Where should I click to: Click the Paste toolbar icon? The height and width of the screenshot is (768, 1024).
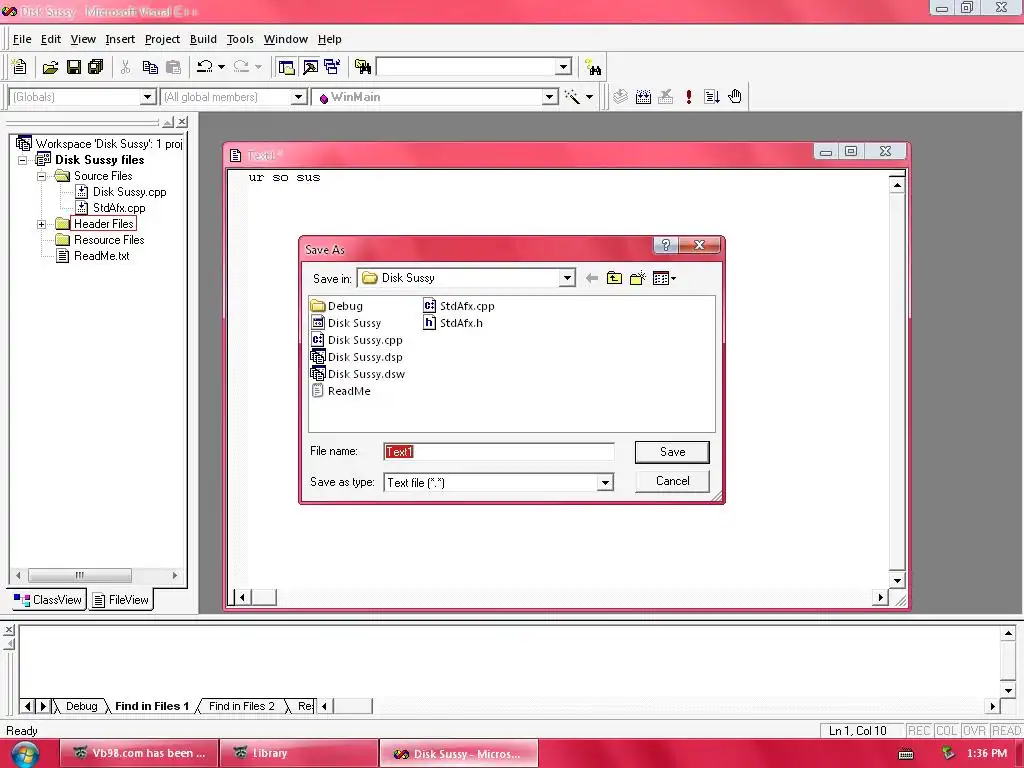point(173,67)
